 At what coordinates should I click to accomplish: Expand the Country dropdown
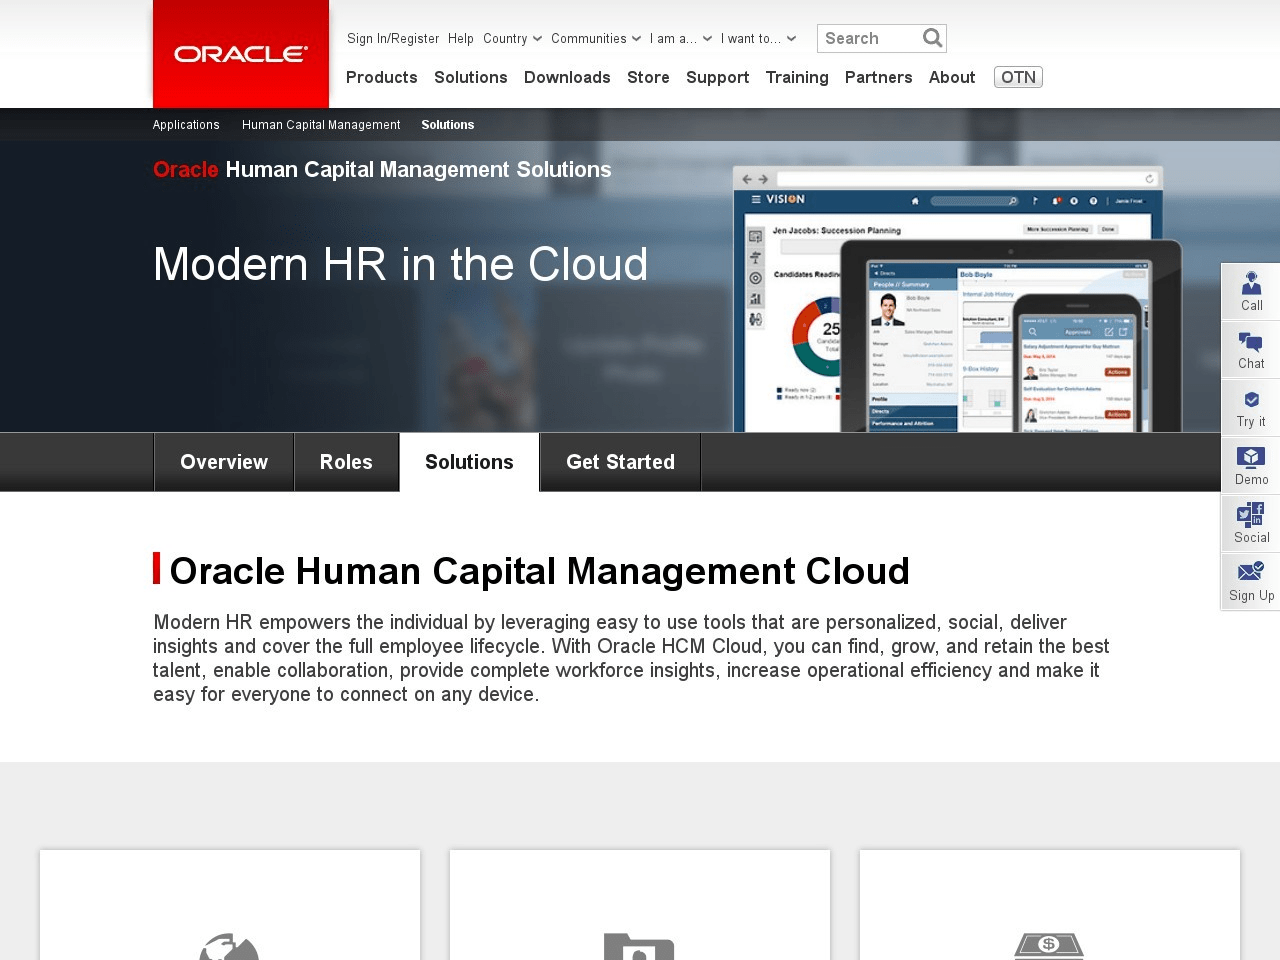coord(512,39)
